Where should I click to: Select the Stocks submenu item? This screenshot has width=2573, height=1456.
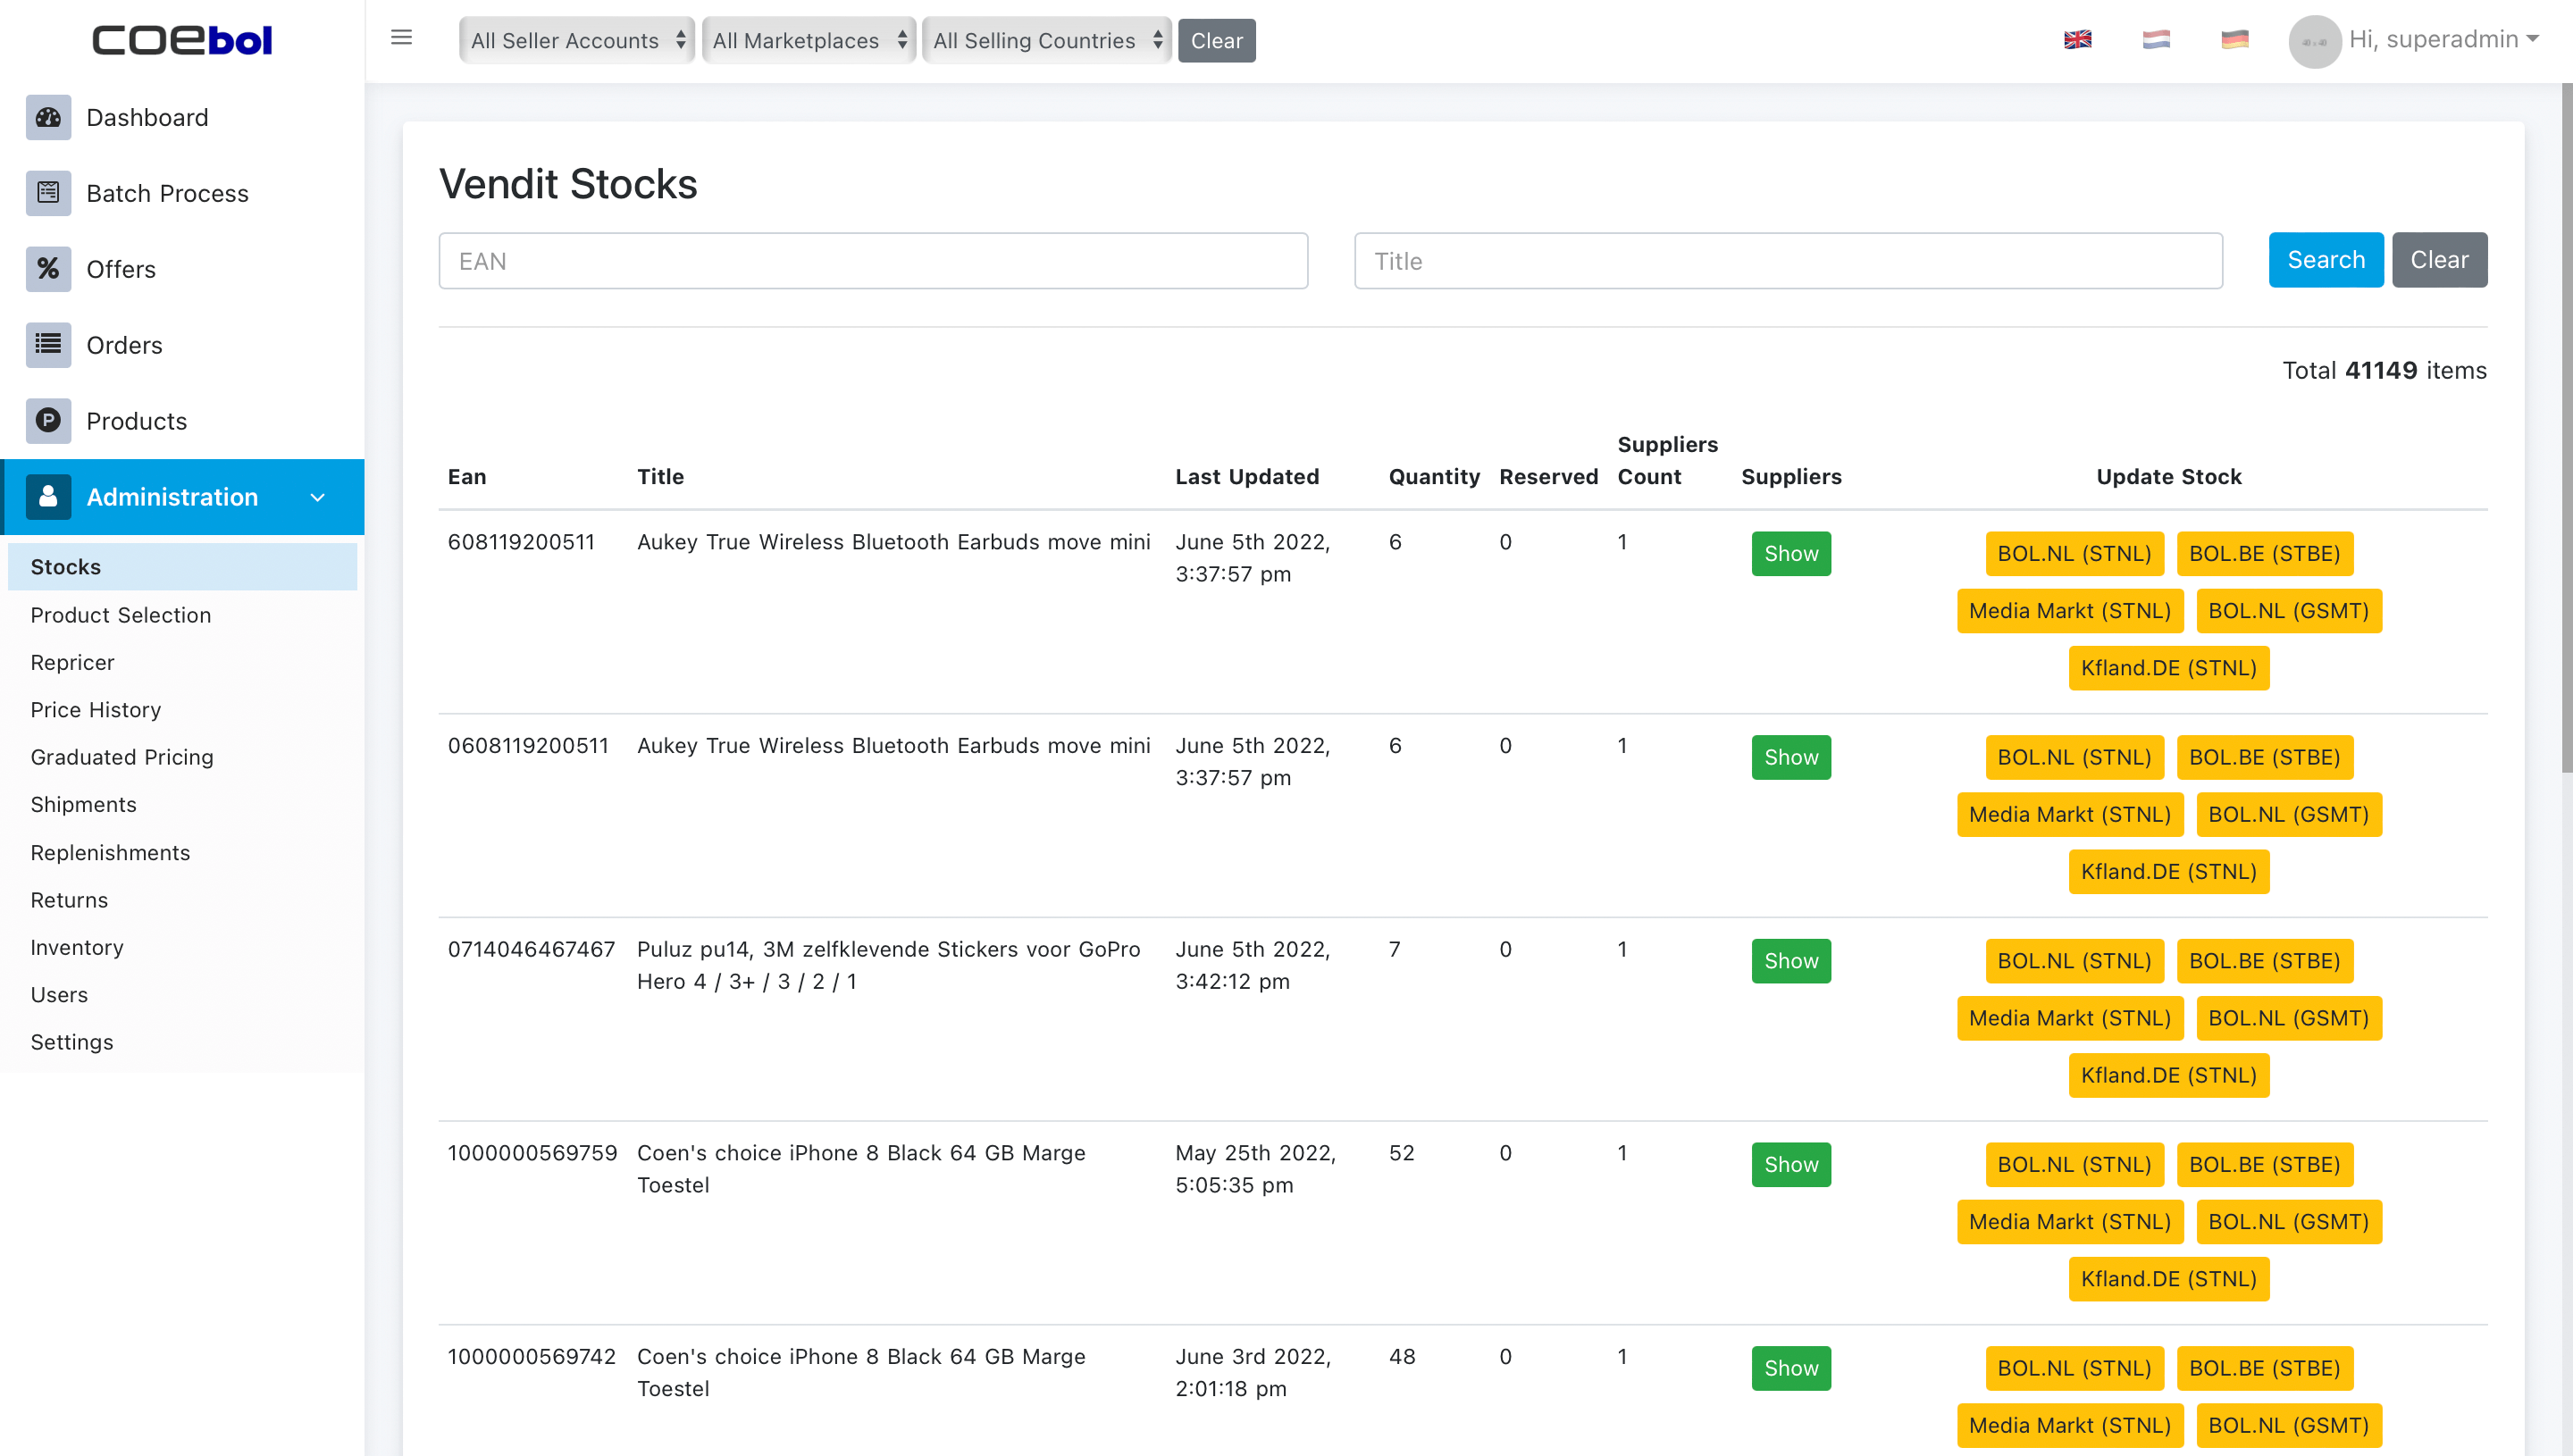point(182,567)
